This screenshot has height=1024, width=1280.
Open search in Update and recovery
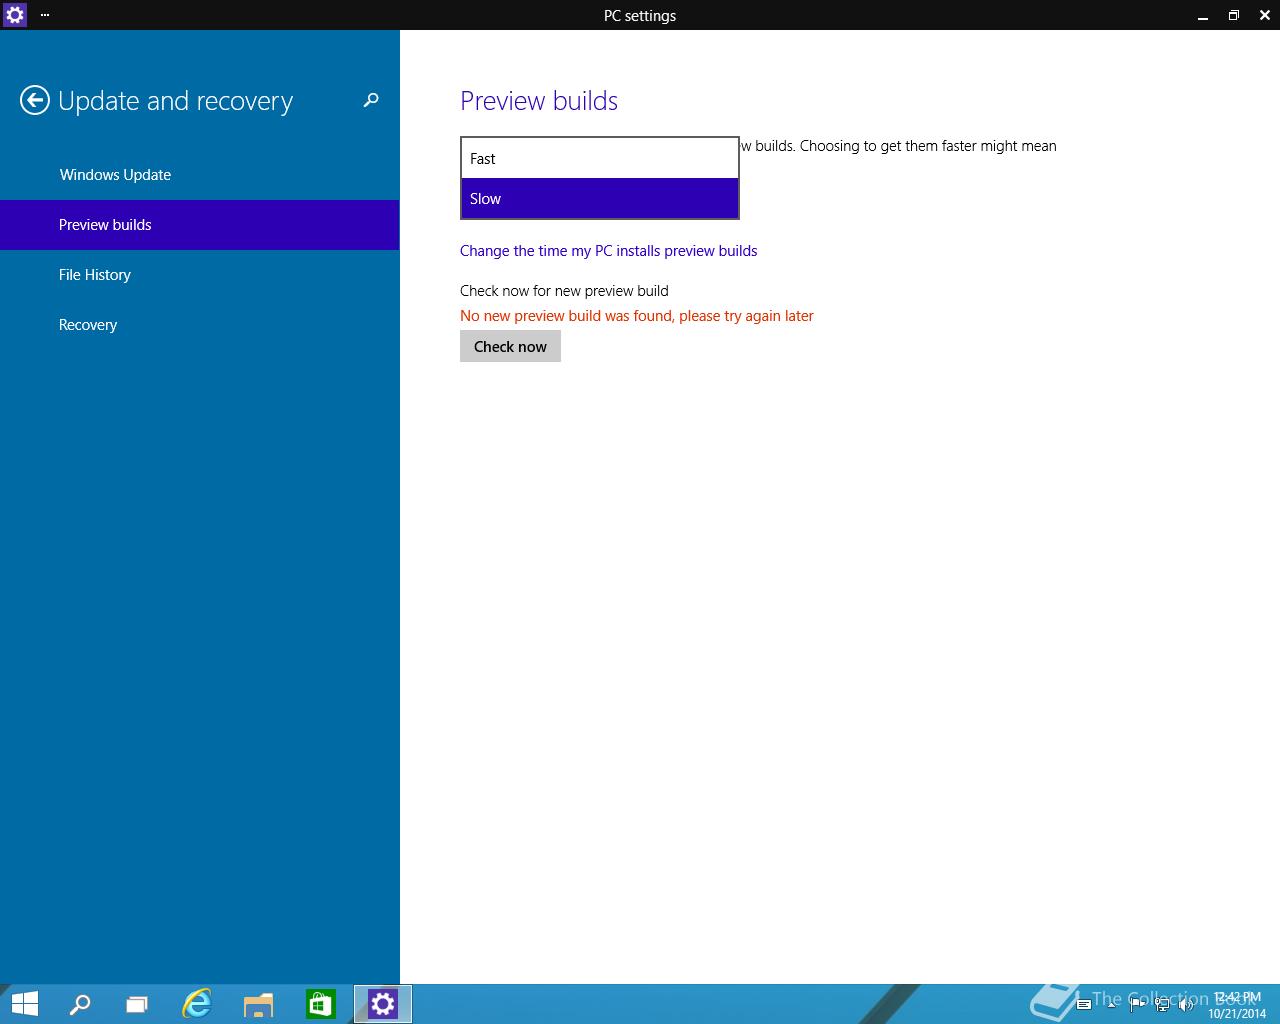371,100
